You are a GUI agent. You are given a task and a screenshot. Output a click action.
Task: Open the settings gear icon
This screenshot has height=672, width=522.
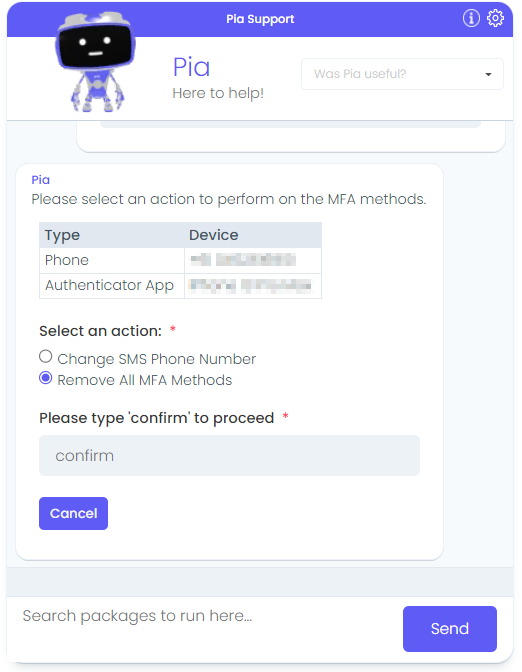pos(495,18)
